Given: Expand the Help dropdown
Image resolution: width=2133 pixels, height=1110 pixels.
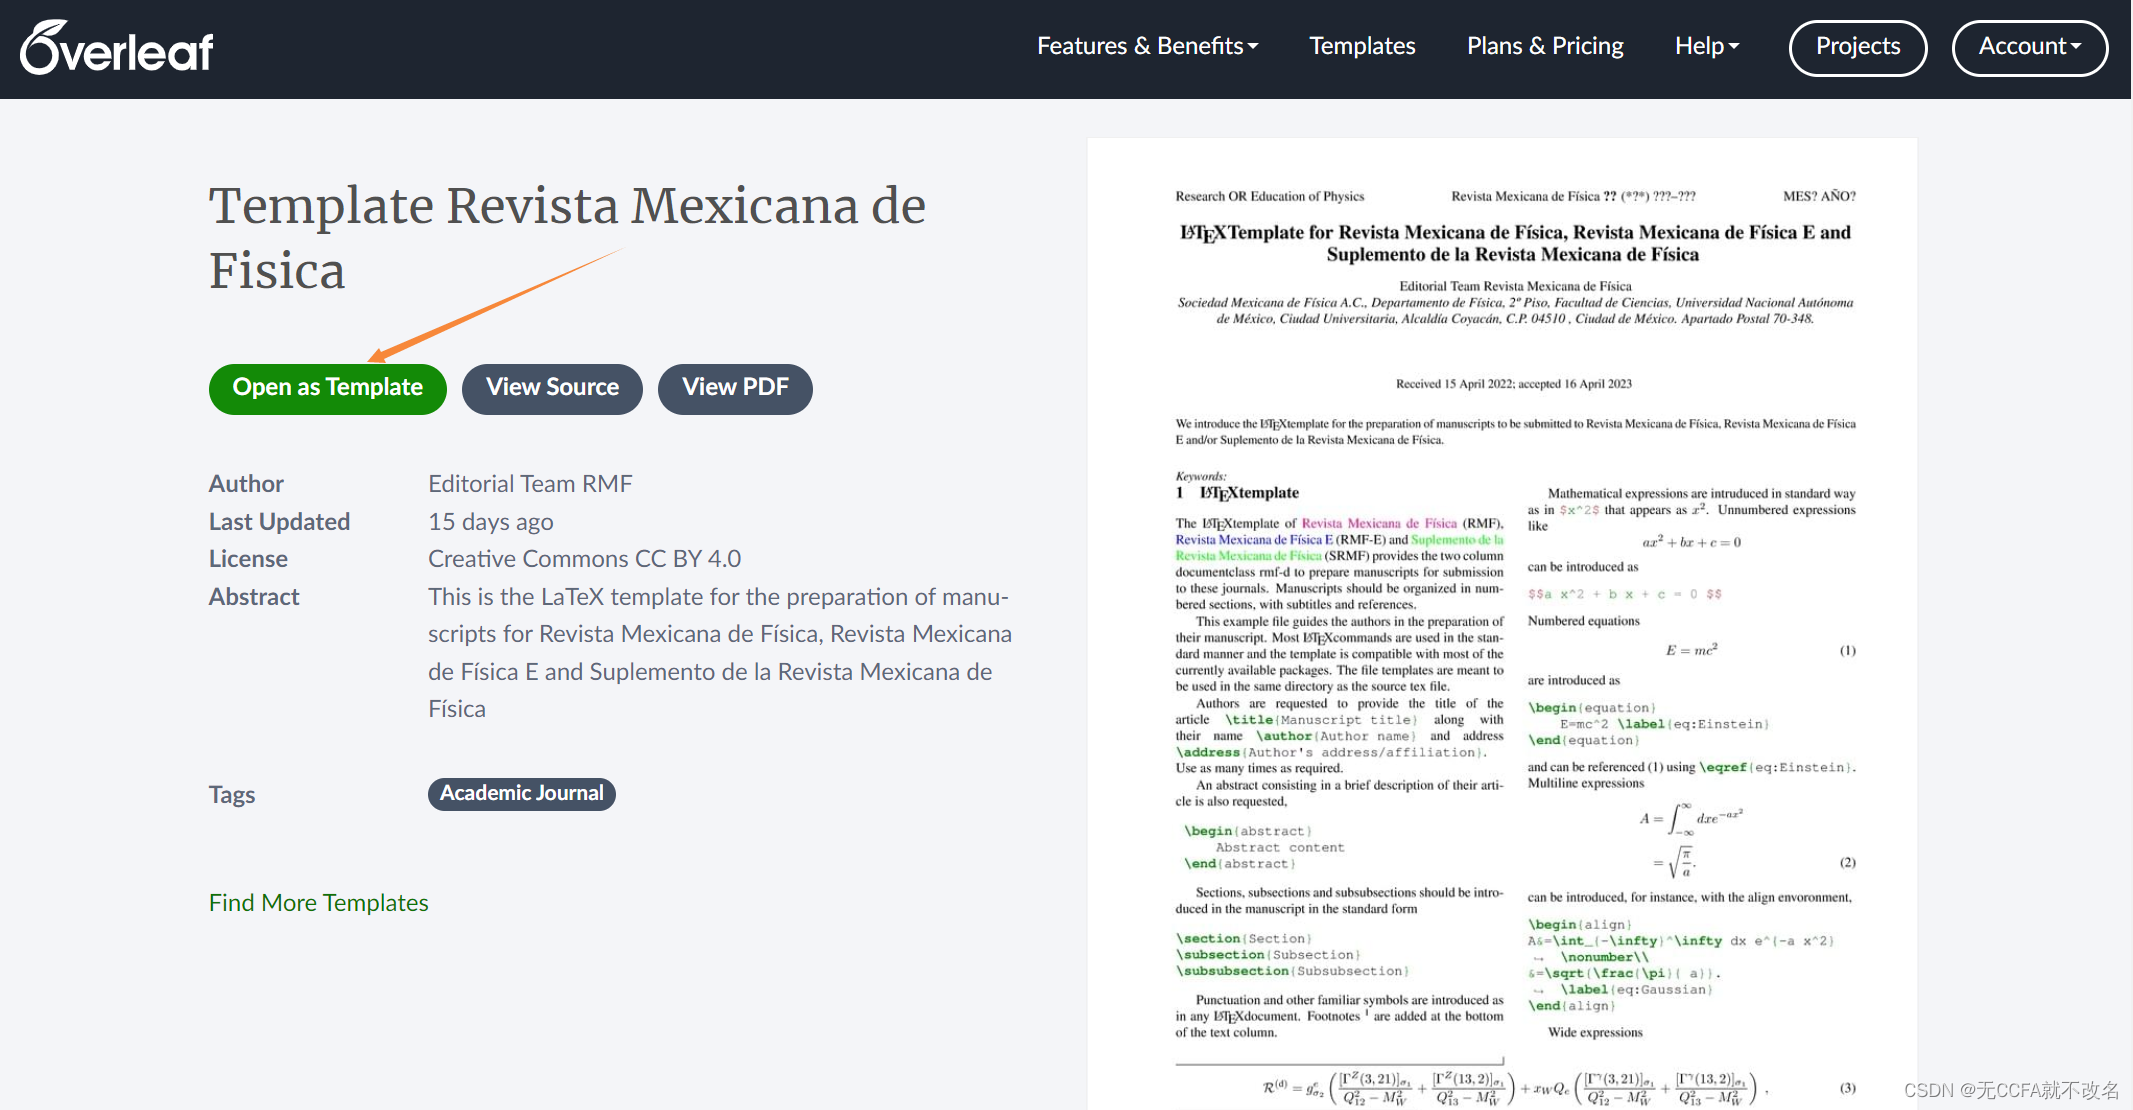Looking at the screenshot, I should point(1706,46).
